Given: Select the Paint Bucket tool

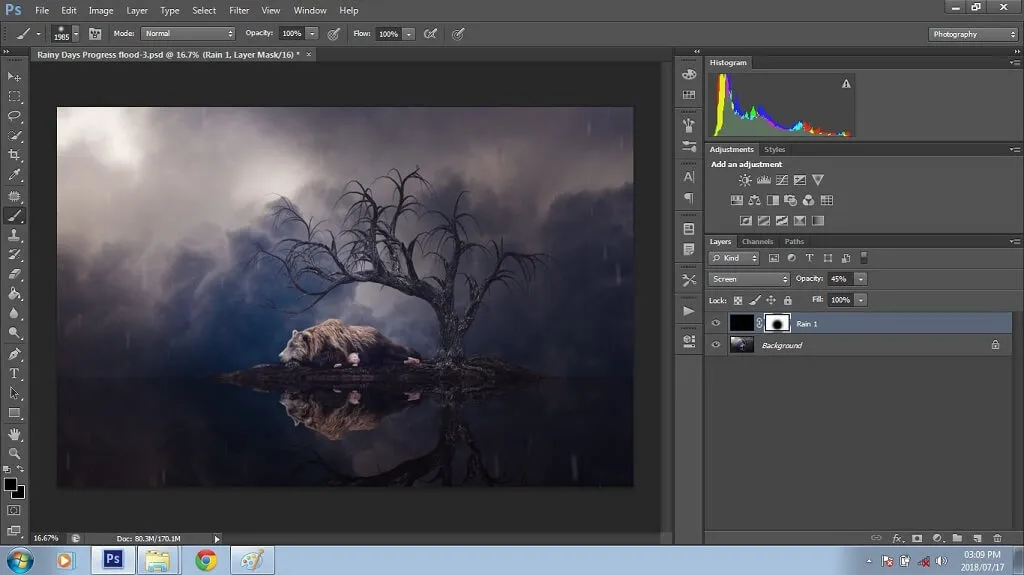Looking at the screenshot, I should click(x=14, y=294).
